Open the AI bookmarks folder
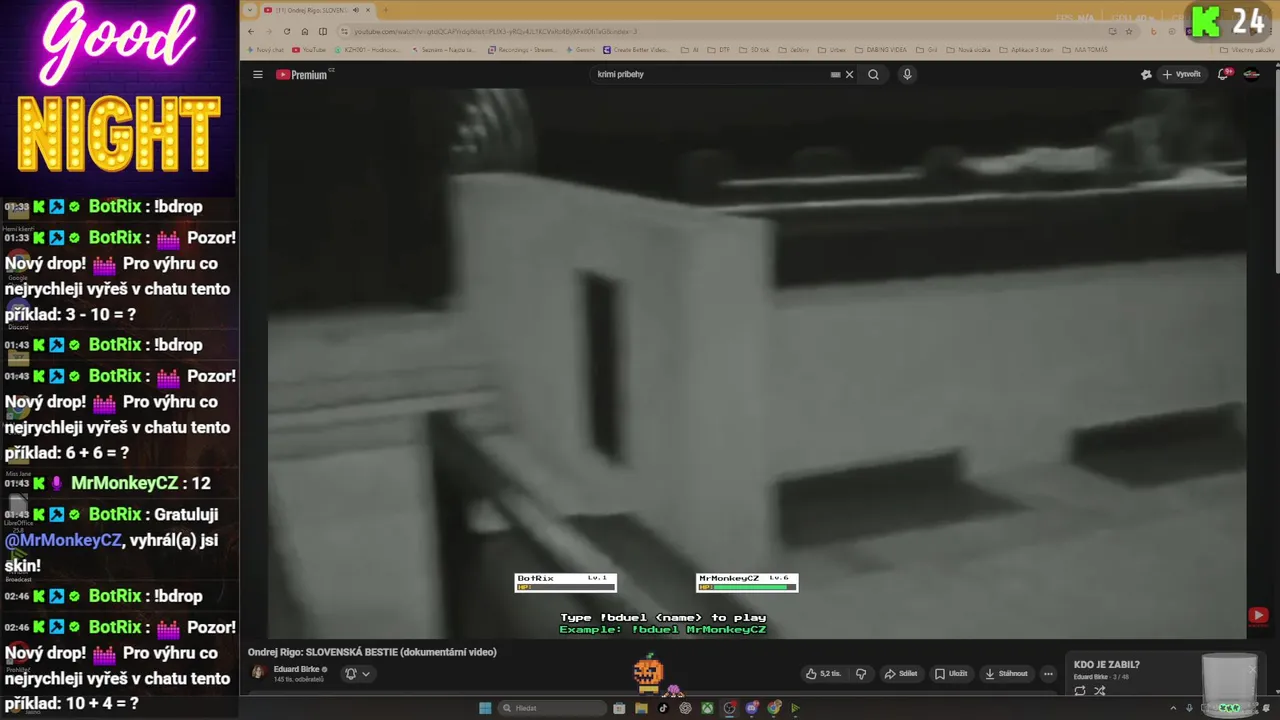The width and height of the screenshot is (1280, 720). [x=689, y=49]
